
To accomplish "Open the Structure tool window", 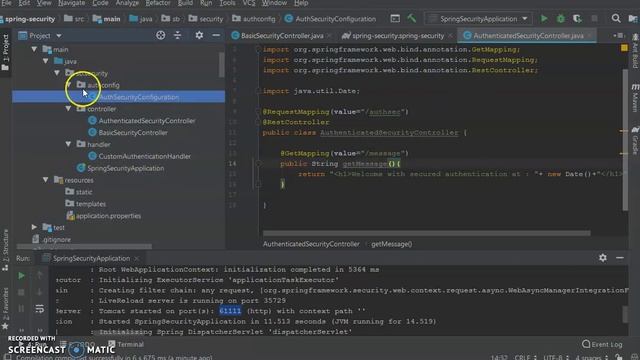I will 5,249.
